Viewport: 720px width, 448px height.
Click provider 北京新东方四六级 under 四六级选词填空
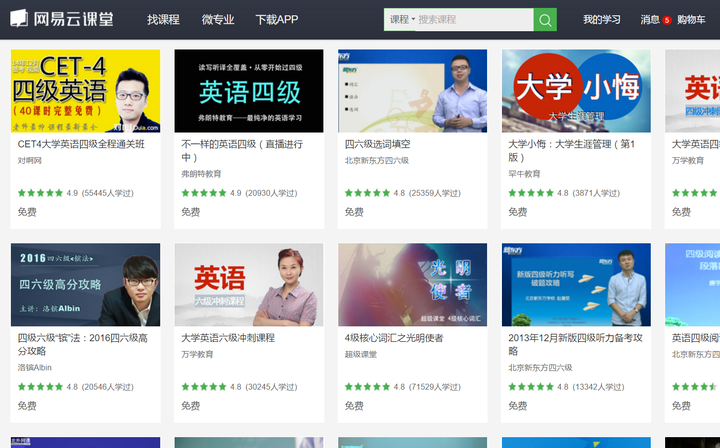[377, 161]
